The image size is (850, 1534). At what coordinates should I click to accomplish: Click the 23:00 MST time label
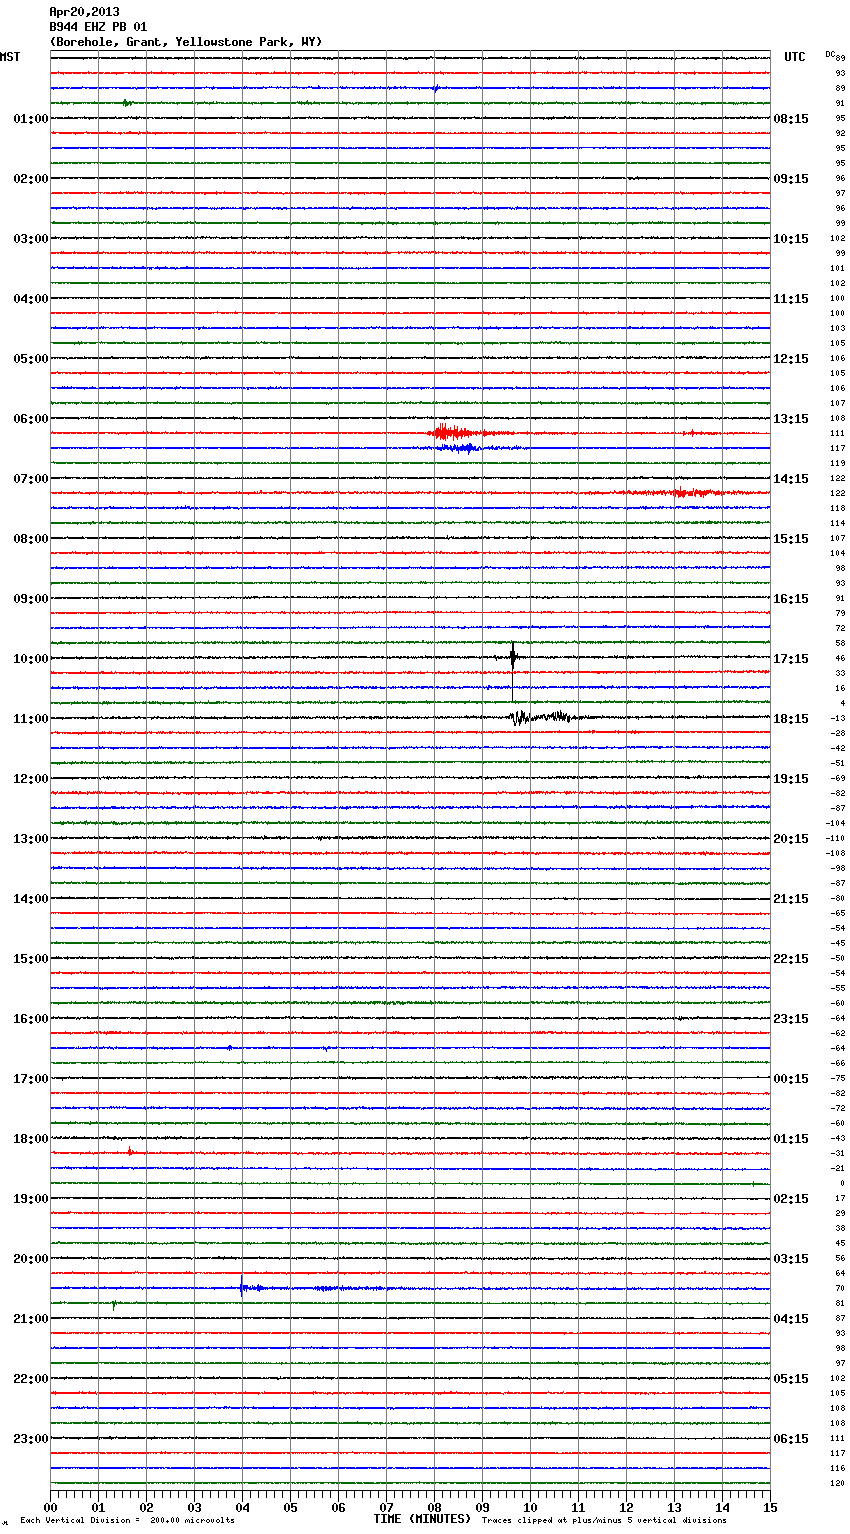pos(31,1439)
